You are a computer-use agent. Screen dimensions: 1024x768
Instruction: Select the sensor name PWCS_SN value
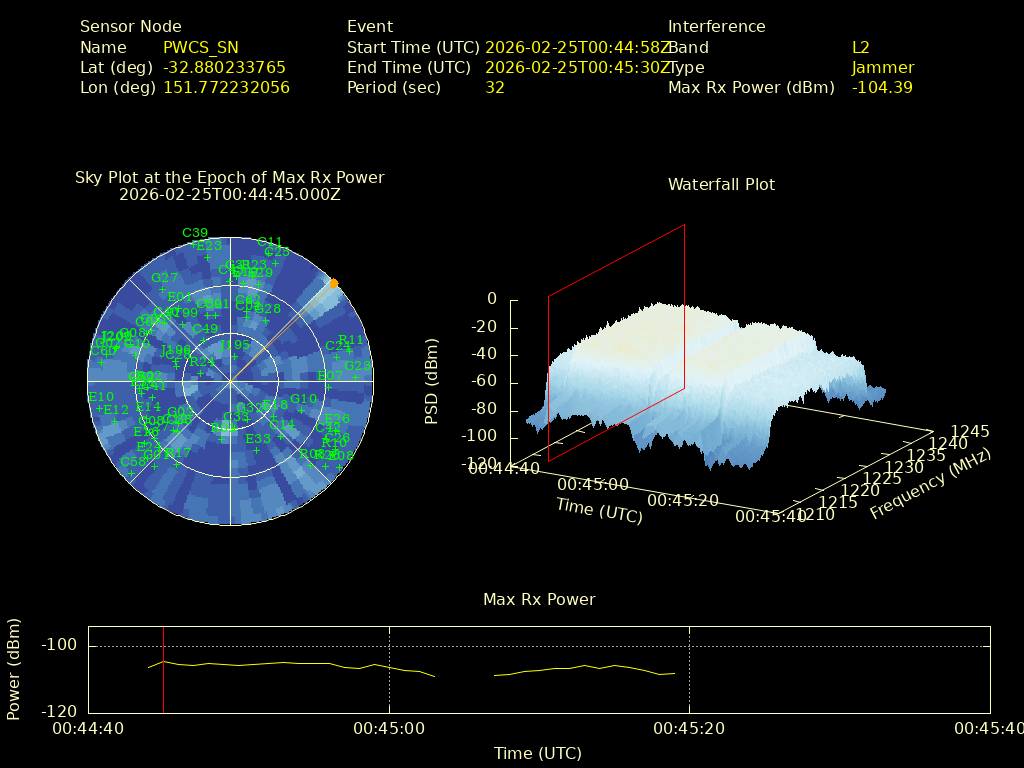[200, 47]
